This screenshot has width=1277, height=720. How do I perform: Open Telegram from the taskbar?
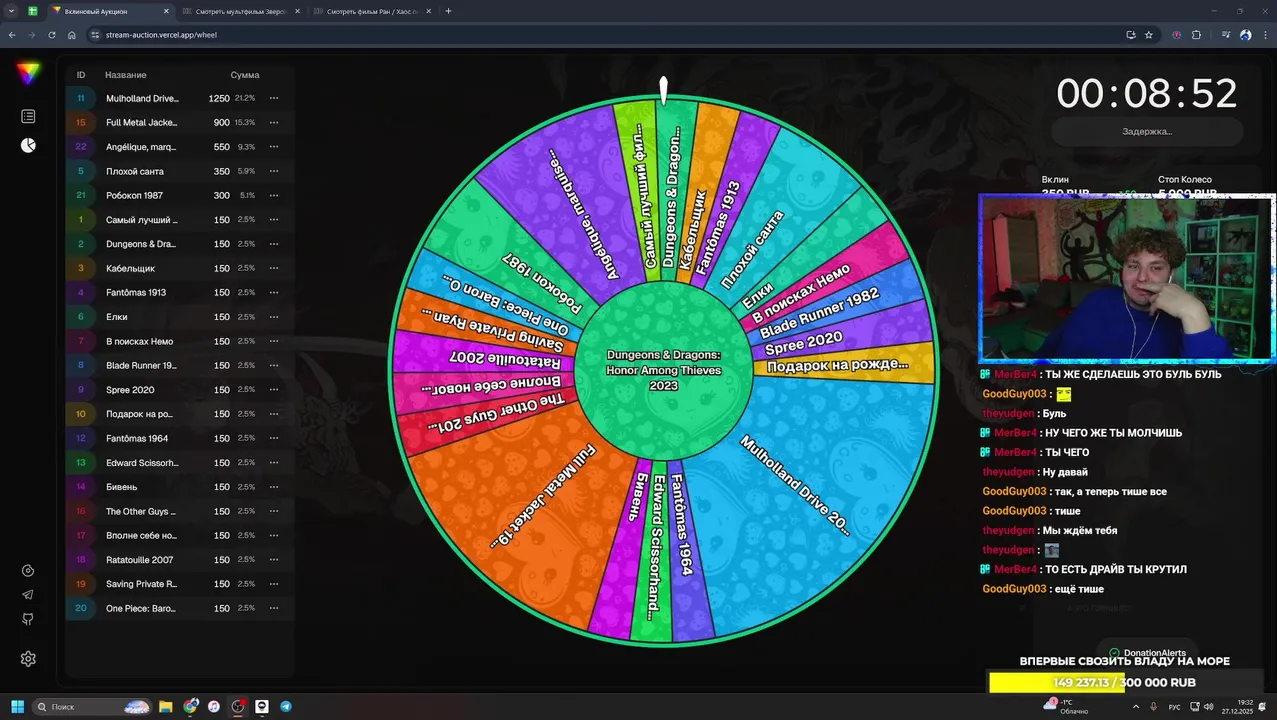tap(286, 707)
